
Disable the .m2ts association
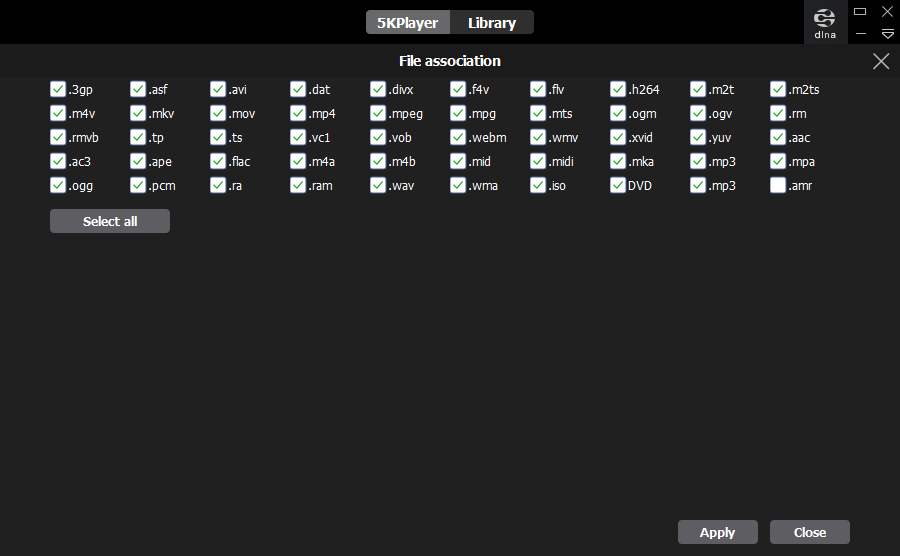pos(778,89)
